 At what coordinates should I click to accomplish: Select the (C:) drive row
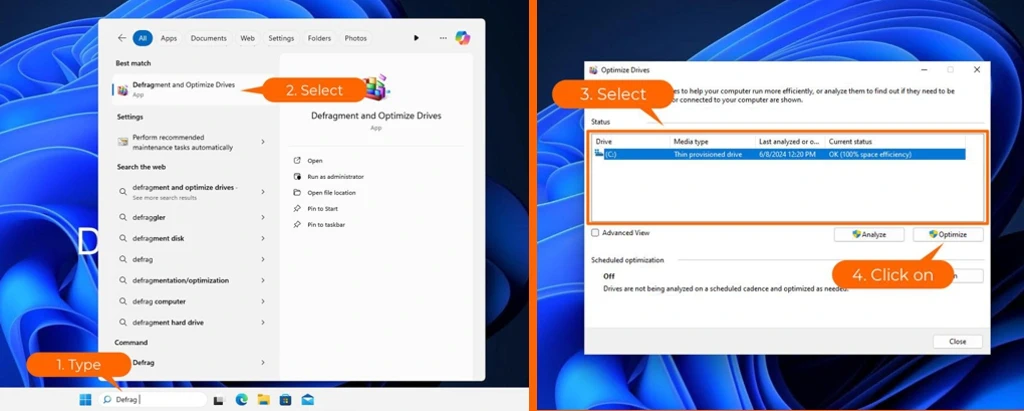pyautogui.click(x=778, y=154)
